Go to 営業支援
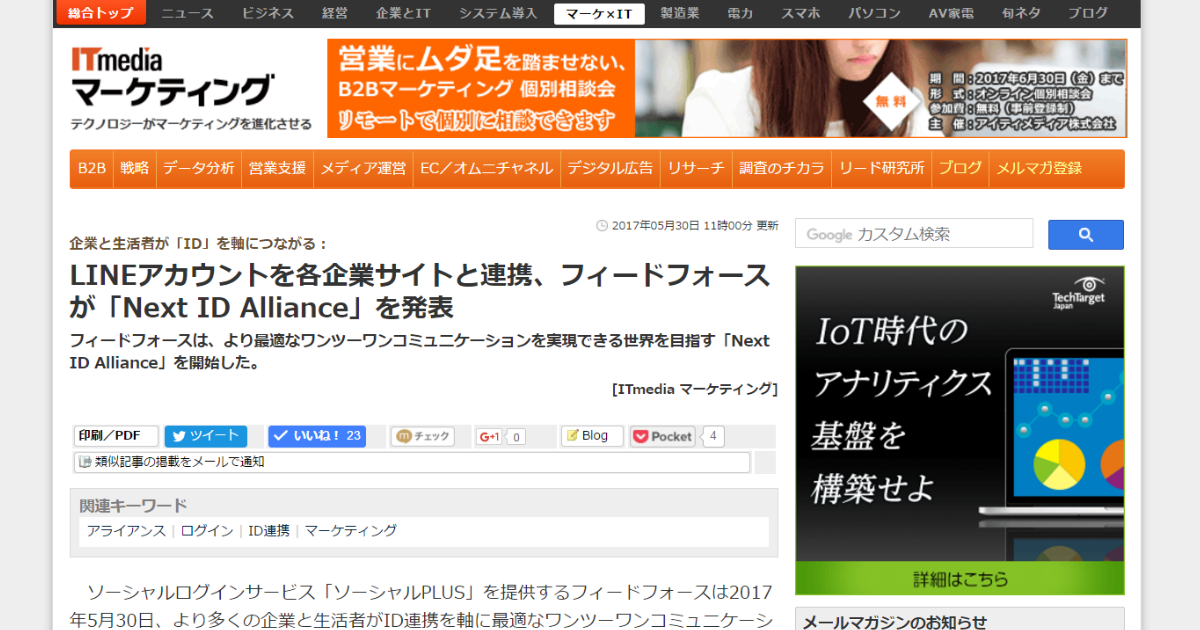Screen dimensions: 1200x630 tap(277, 168)
